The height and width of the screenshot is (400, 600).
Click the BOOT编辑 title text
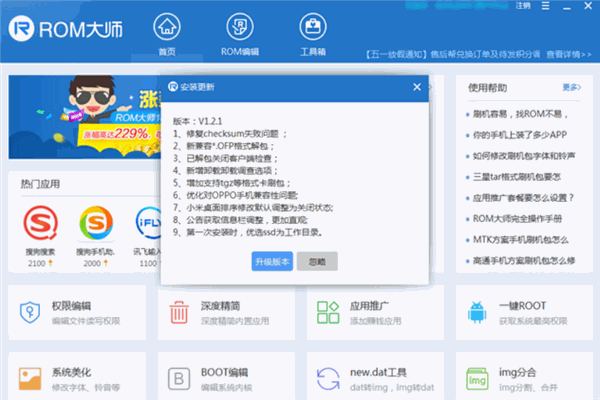click(x=224, y=372)
